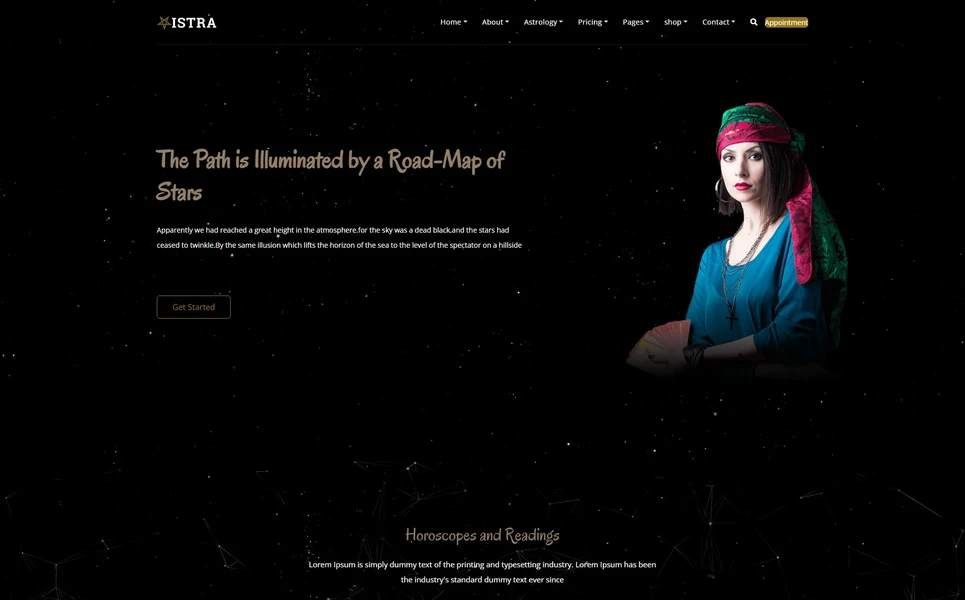Click the Get Started button
The width and height of the screenshot is (965, 600).
193,306
